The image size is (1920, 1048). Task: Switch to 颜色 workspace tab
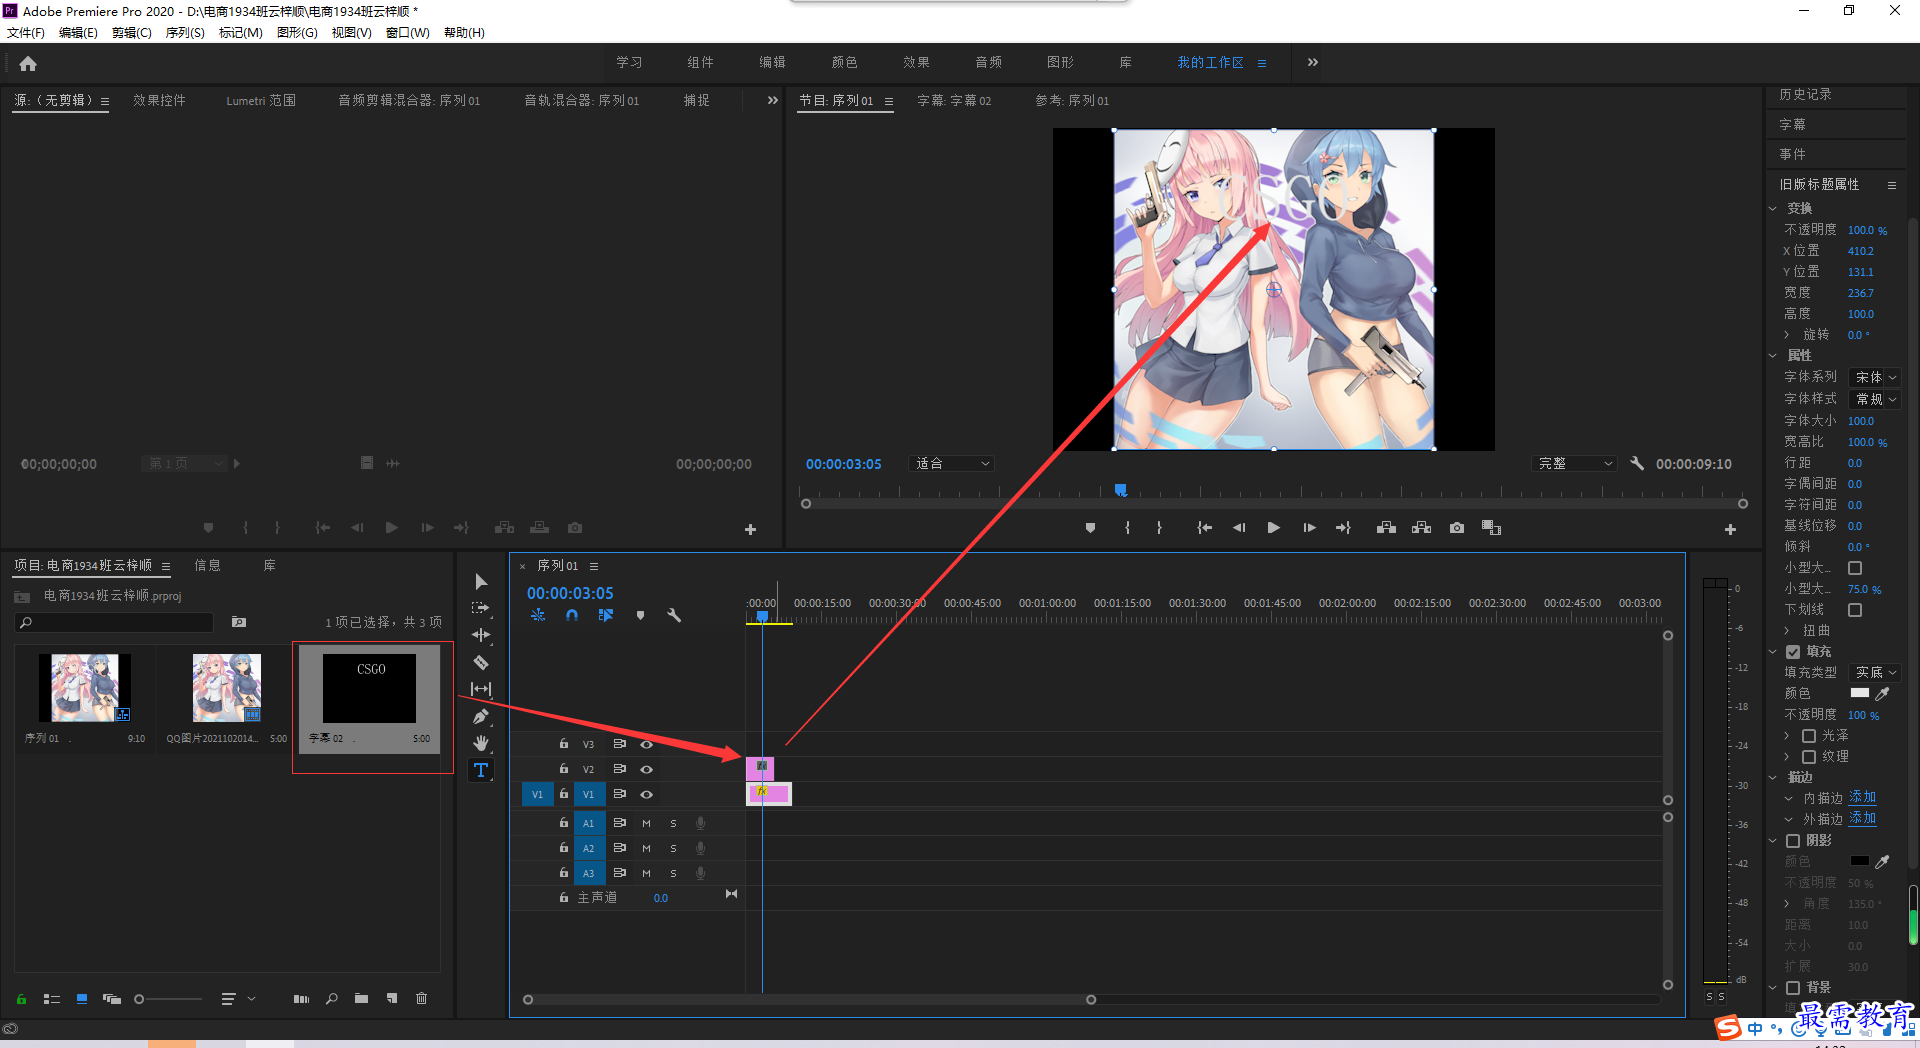(844, 62)
